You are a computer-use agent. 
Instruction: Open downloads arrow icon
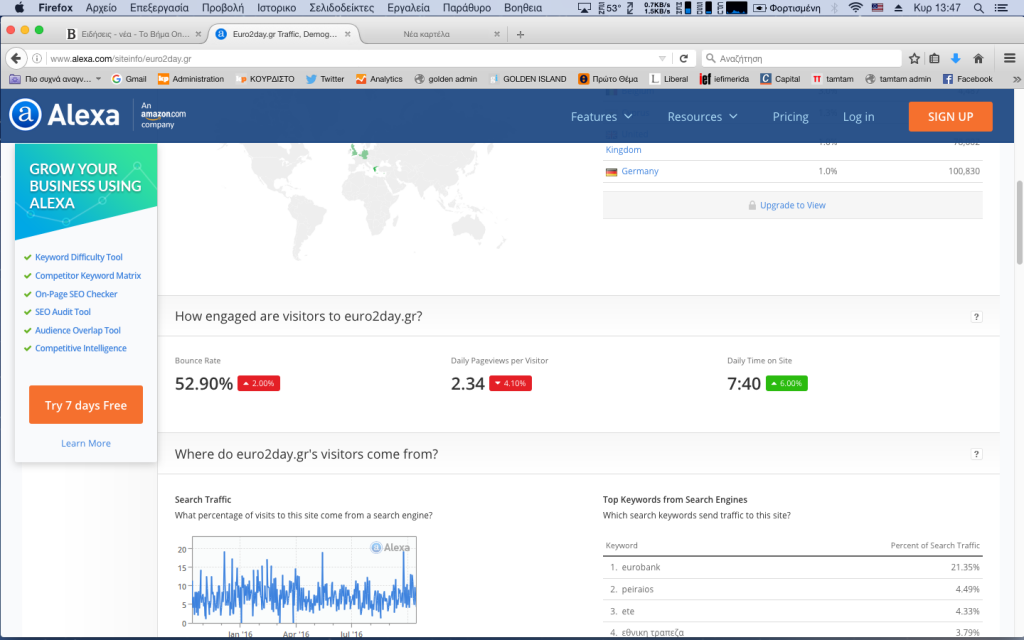(x=955, y=58)
